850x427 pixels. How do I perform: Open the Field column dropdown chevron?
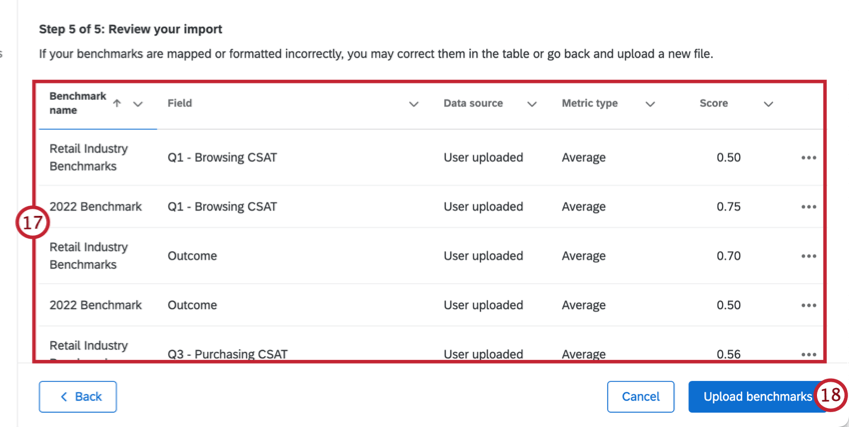(413, 104)
